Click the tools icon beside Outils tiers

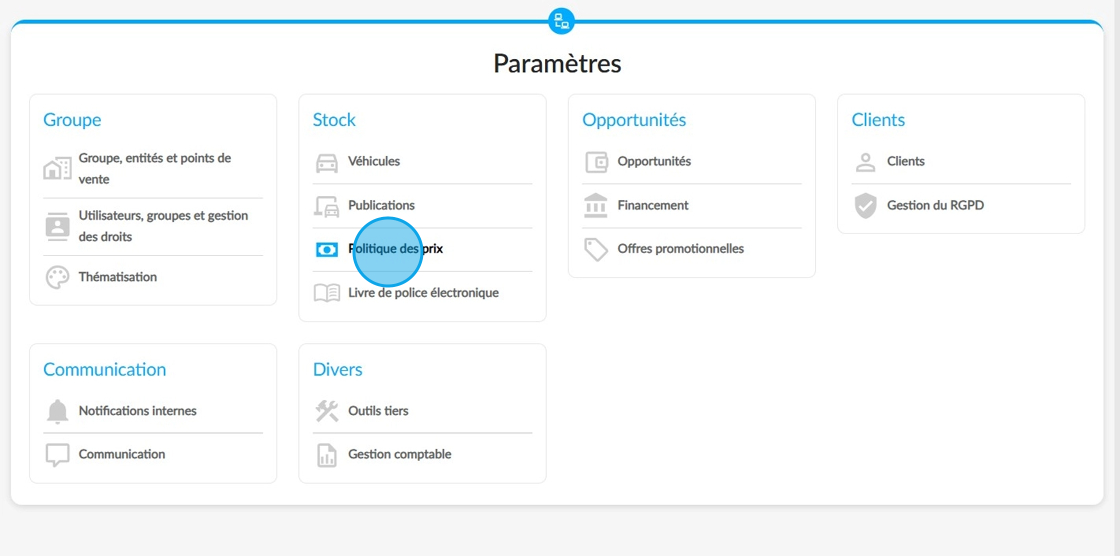[327, 412]
